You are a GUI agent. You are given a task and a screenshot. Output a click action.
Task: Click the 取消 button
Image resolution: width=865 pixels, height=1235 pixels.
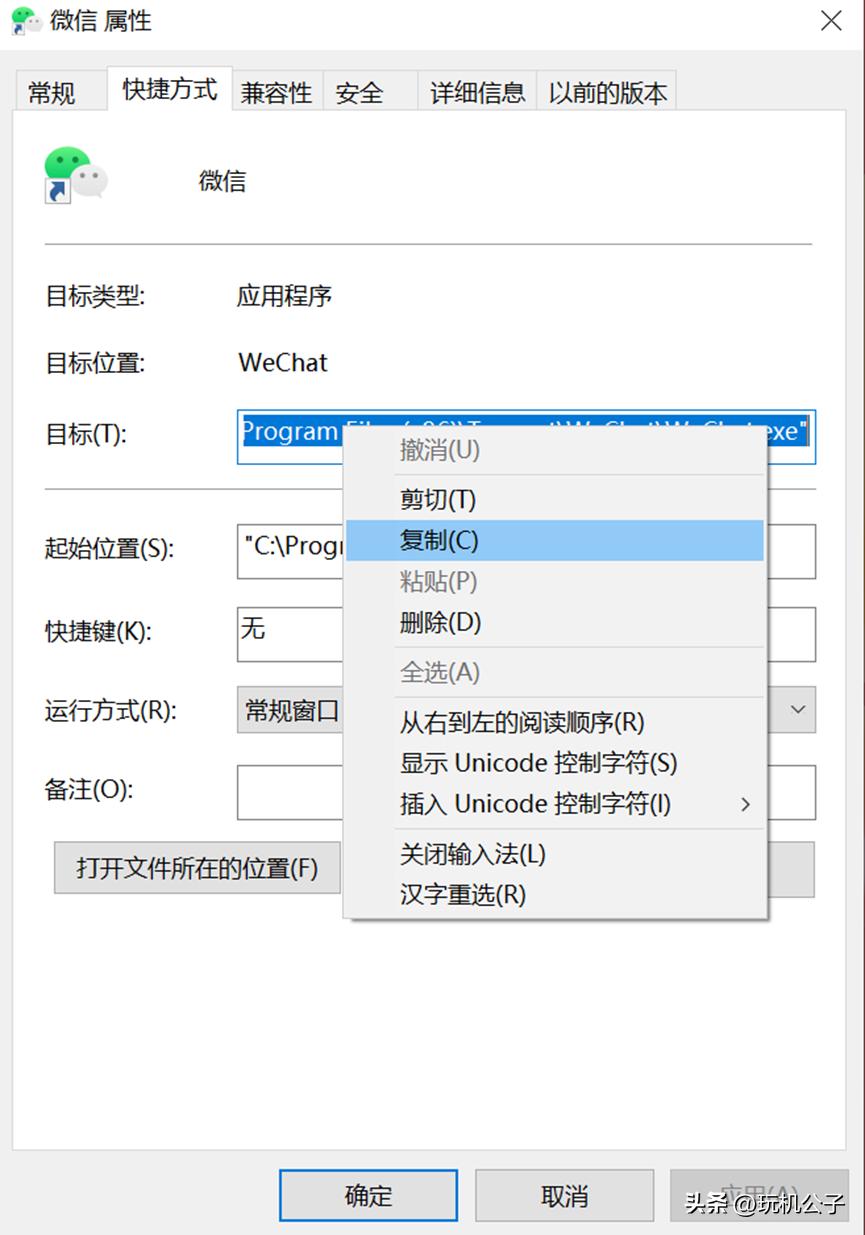tap(564, 1194)
